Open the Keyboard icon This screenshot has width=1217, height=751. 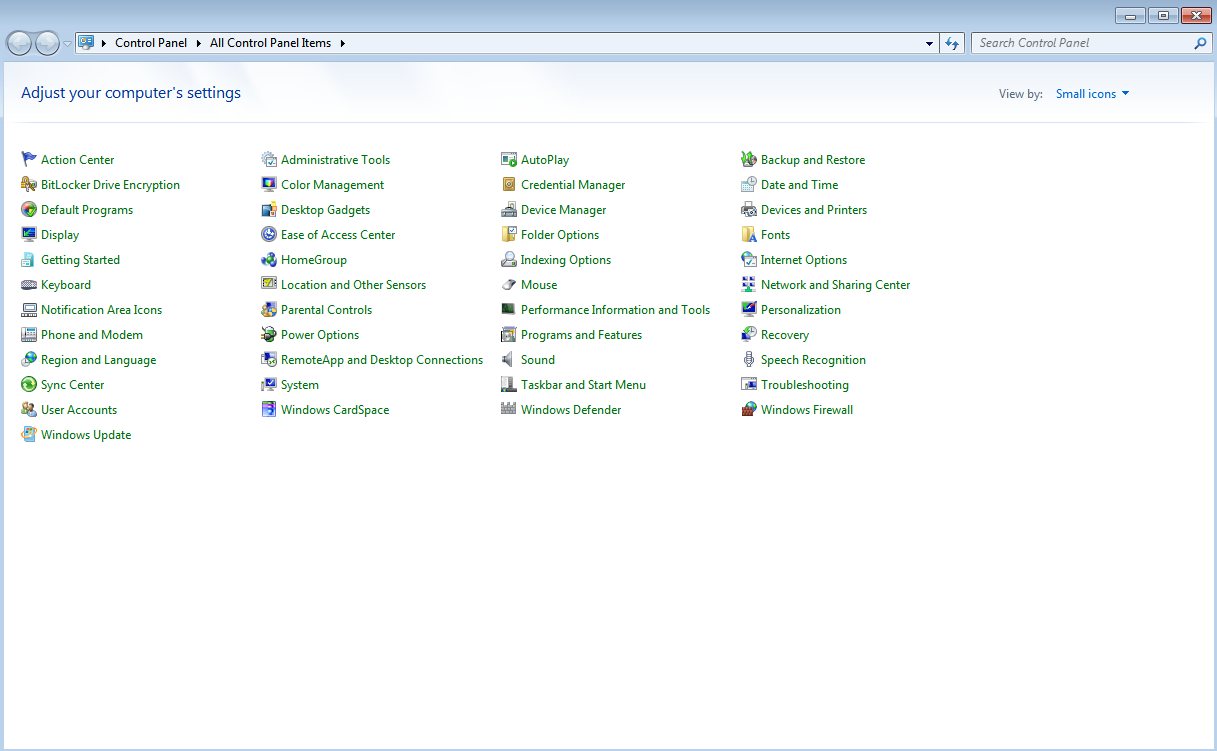[x=29, y=284]
